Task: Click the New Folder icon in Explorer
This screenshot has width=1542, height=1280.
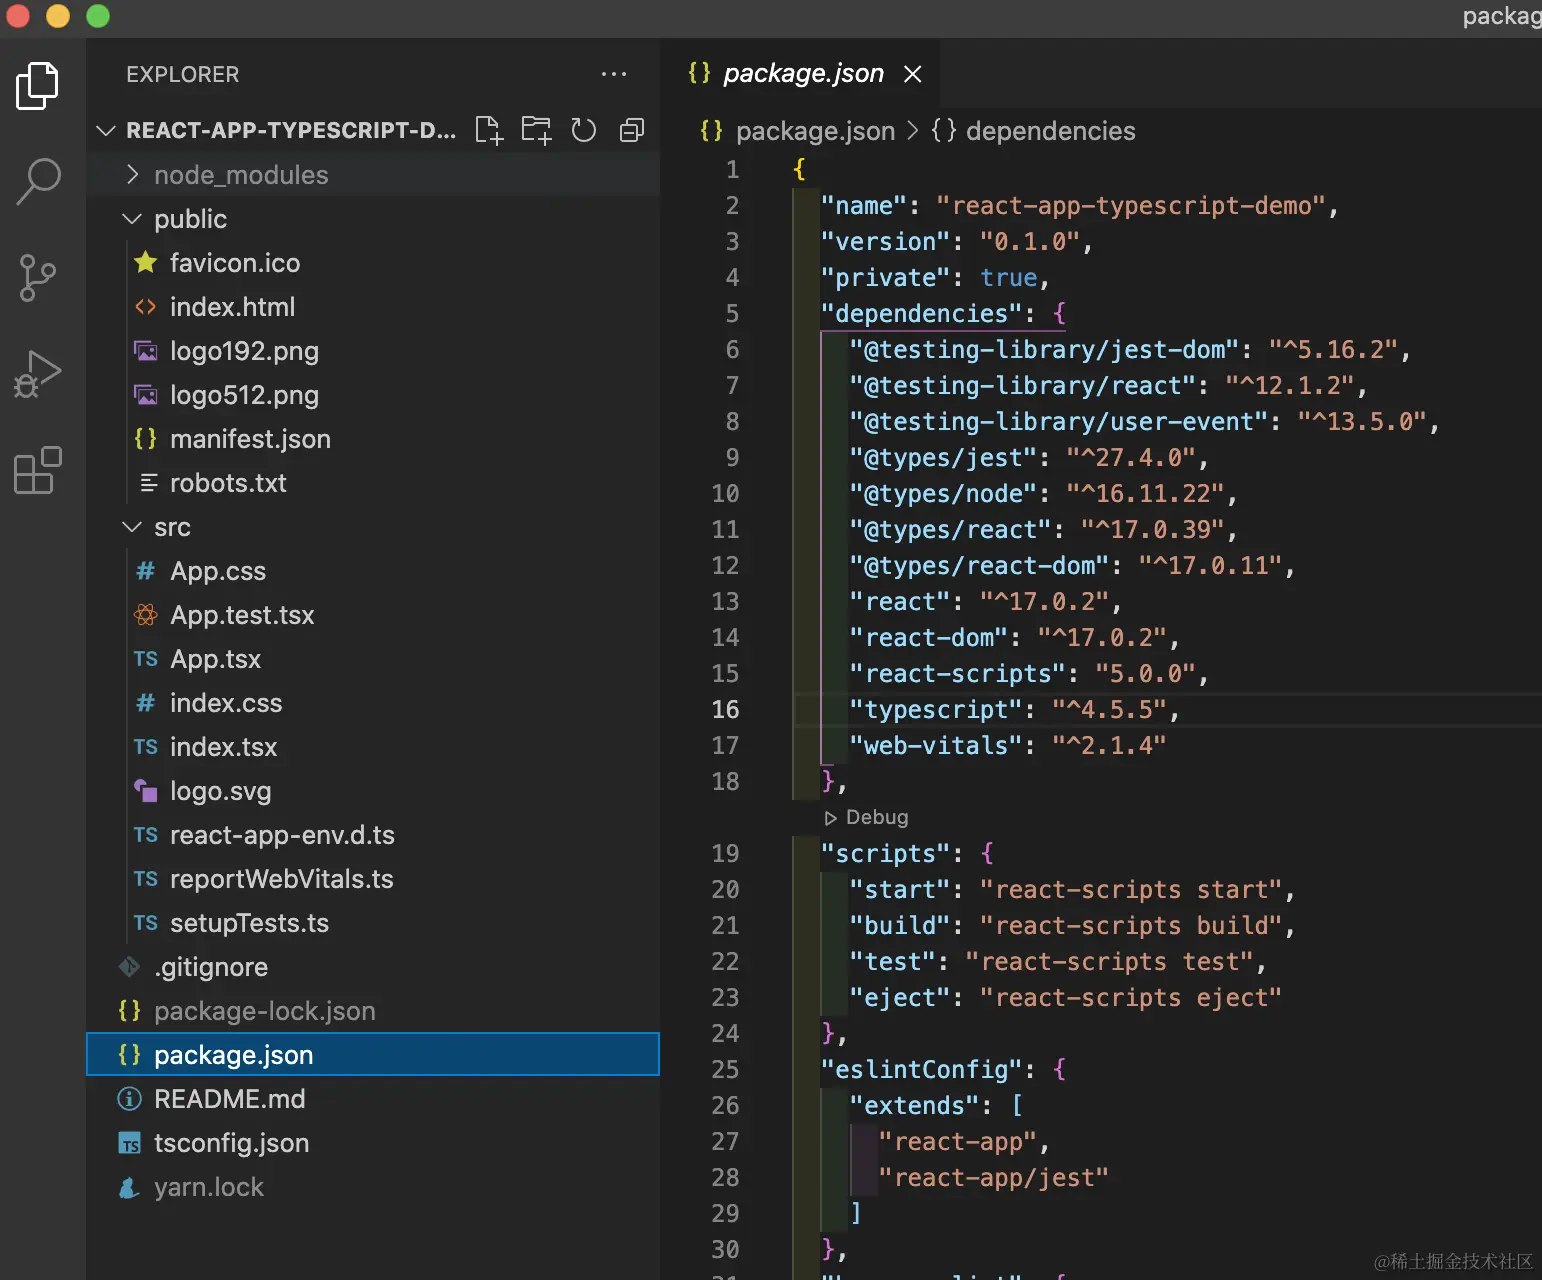Action: [x=536, y=130]
